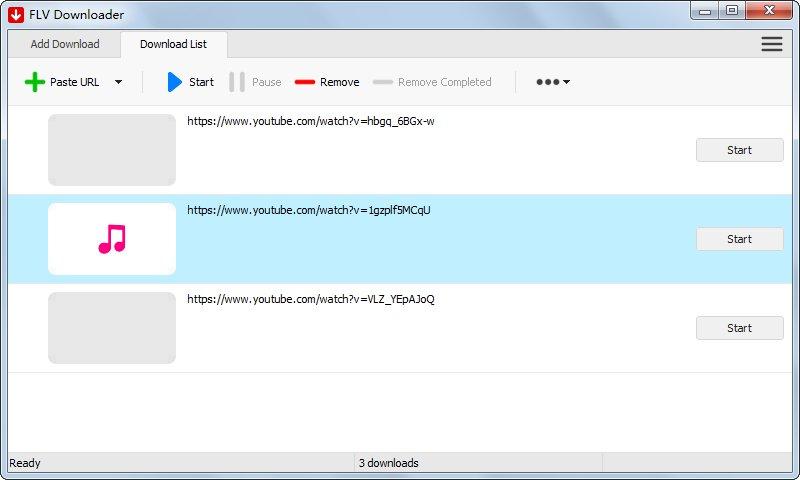Open the hamburger menu icon

click(772, 44)
